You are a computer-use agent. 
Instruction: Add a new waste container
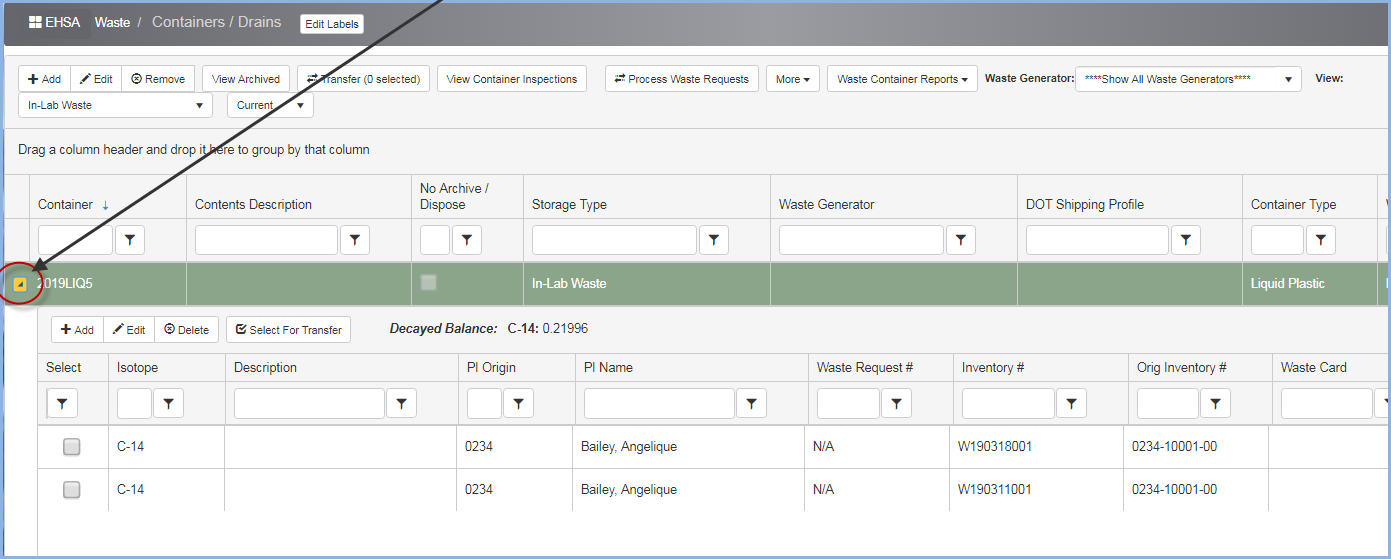coord(44,79)
